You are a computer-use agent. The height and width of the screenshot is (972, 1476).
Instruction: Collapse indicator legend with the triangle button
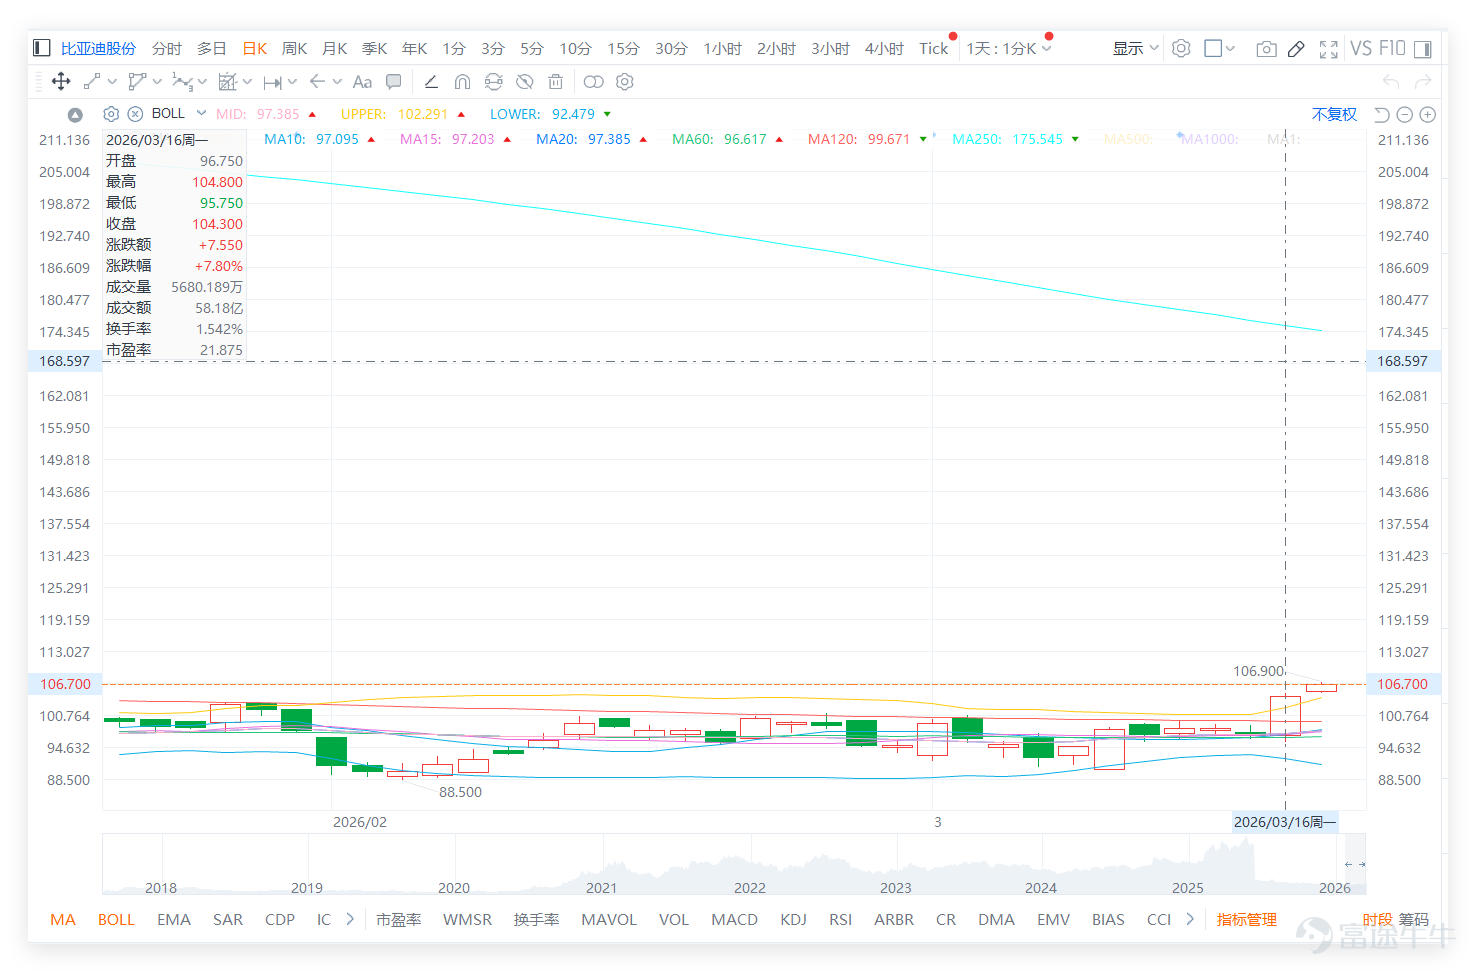coord(75,115)
